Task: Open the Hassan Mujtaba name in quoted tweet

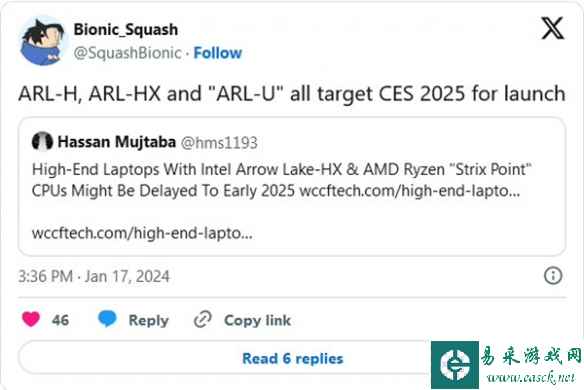Action: 117,142
